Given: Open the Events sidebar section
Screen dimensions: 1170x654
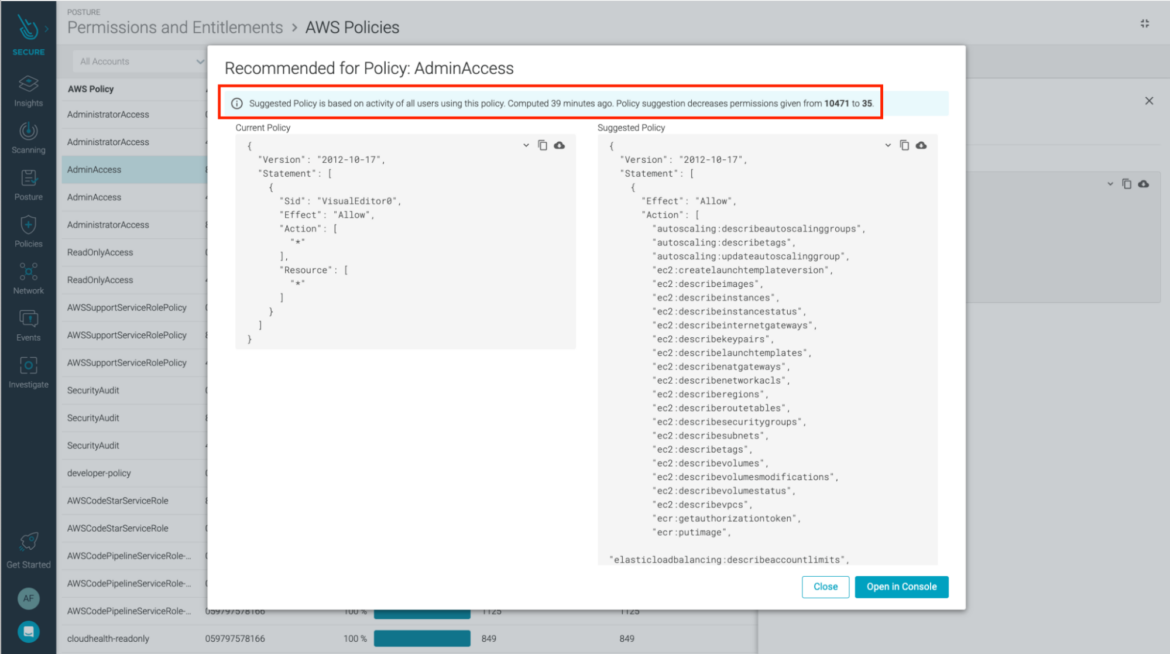Looking at the screenshot, I should click(28, 326).
